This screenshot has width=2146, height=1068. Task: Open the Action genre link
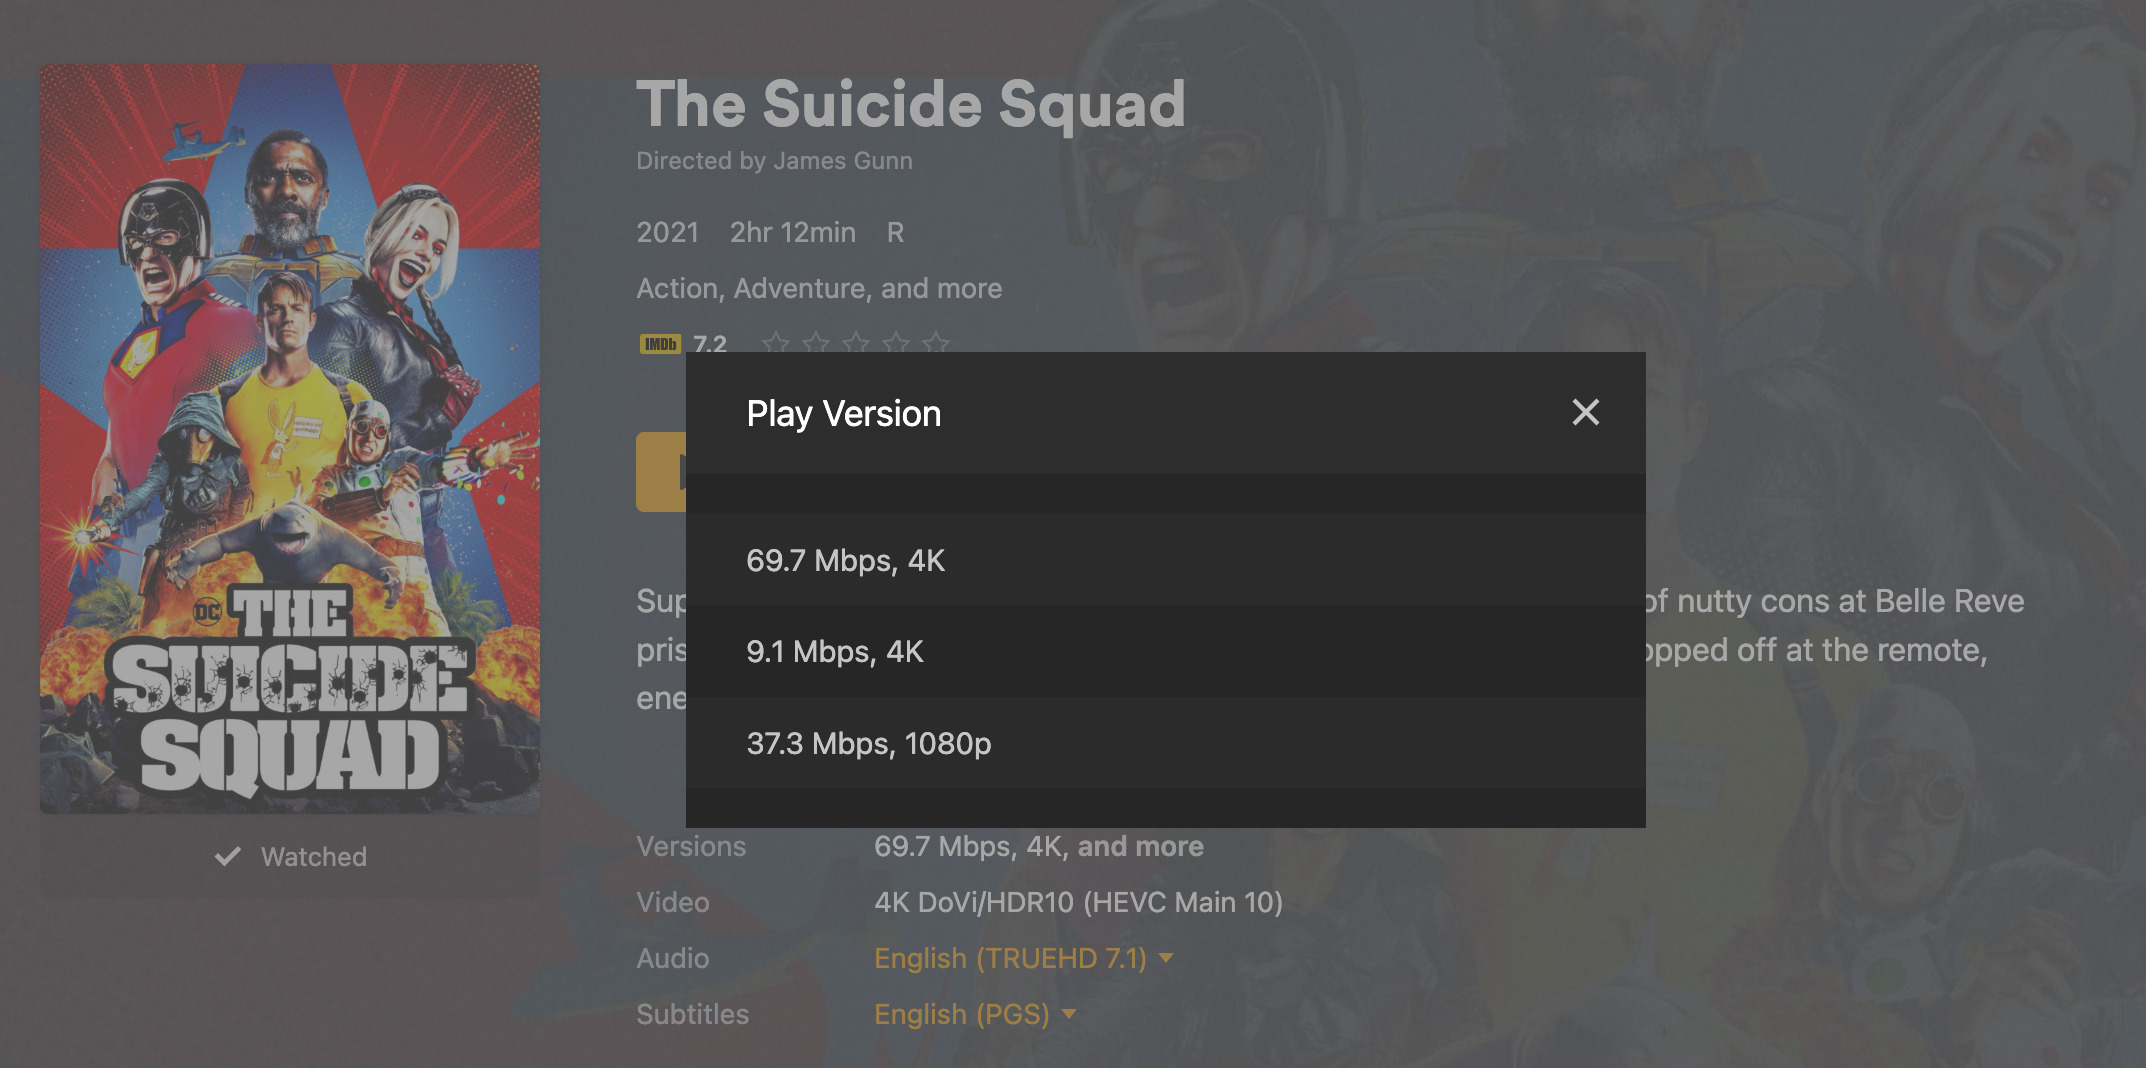(x=678, y=288)
